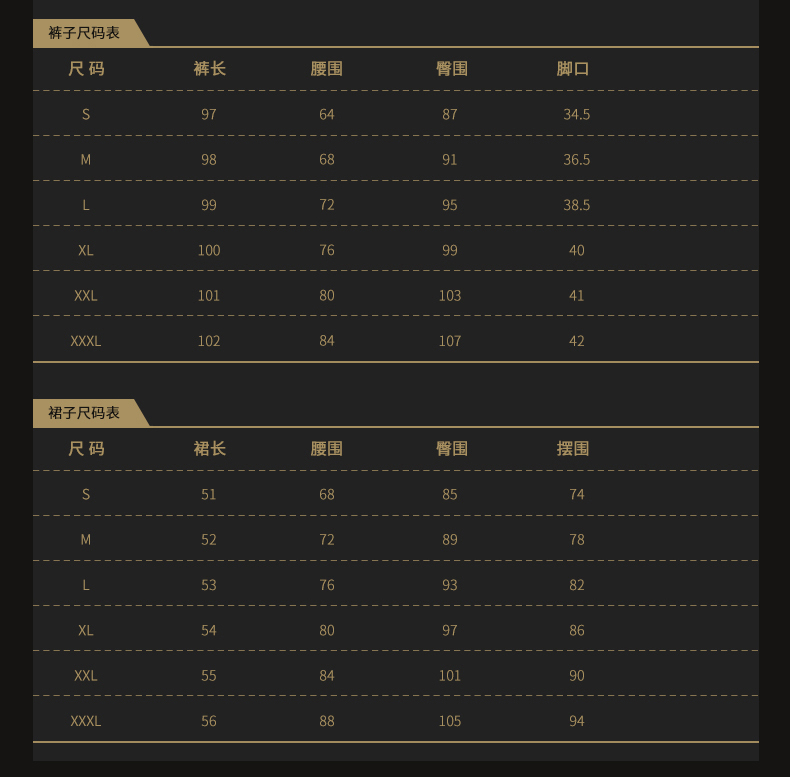The height and width of the screenshot is (777, 790).
Task: Select pants length value 100
Action: coord(209,250)
